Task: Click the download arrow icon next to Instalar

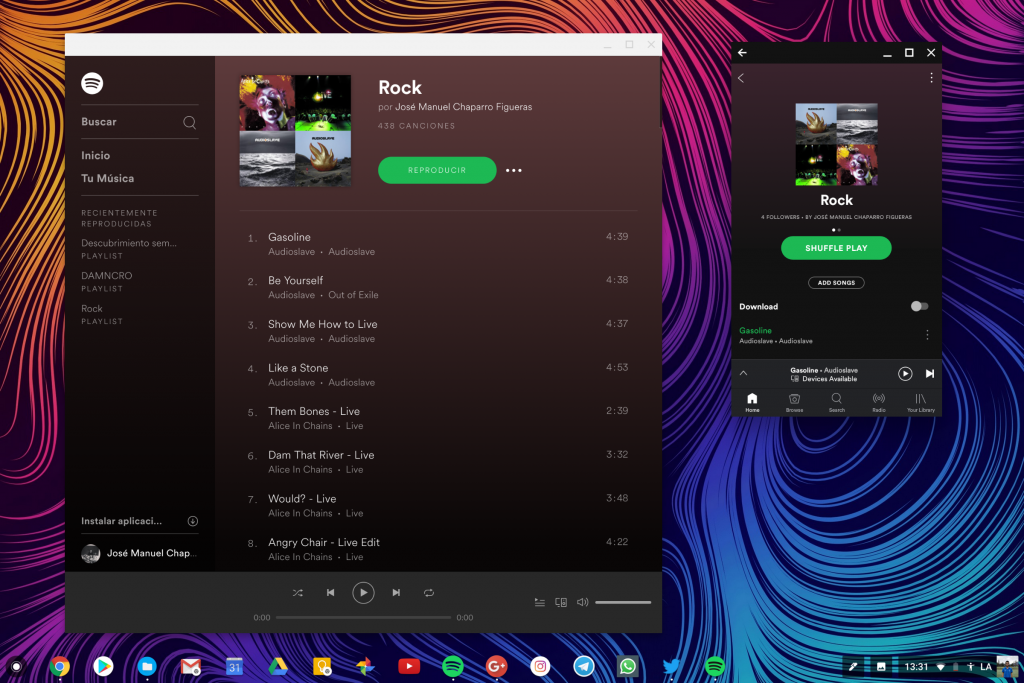Action: [x=193, y=521]
